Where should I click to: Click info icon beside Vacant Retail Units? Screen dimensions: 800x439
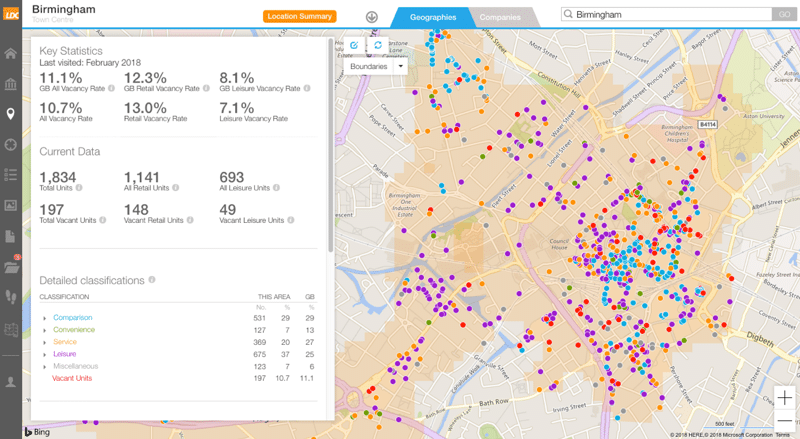pos(190,220)
